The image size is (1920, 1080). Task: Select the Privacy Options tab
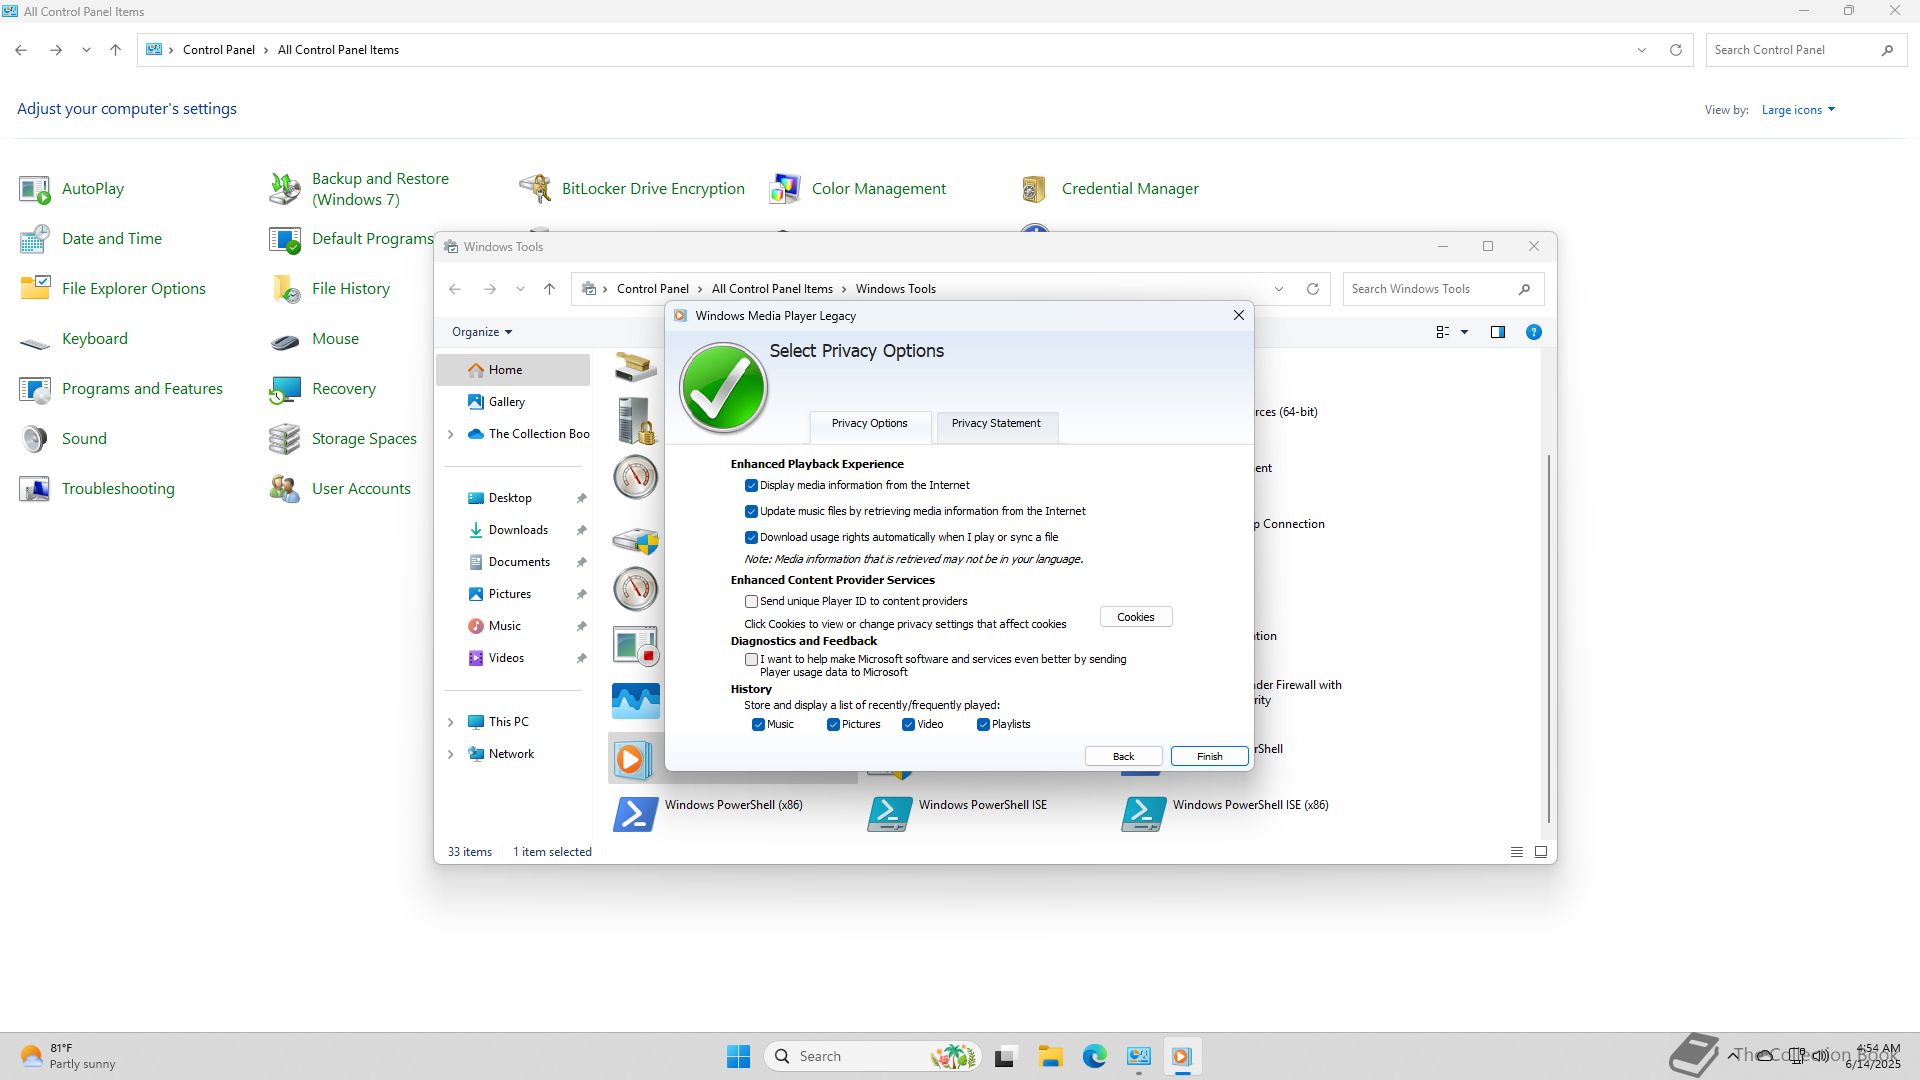869,424
